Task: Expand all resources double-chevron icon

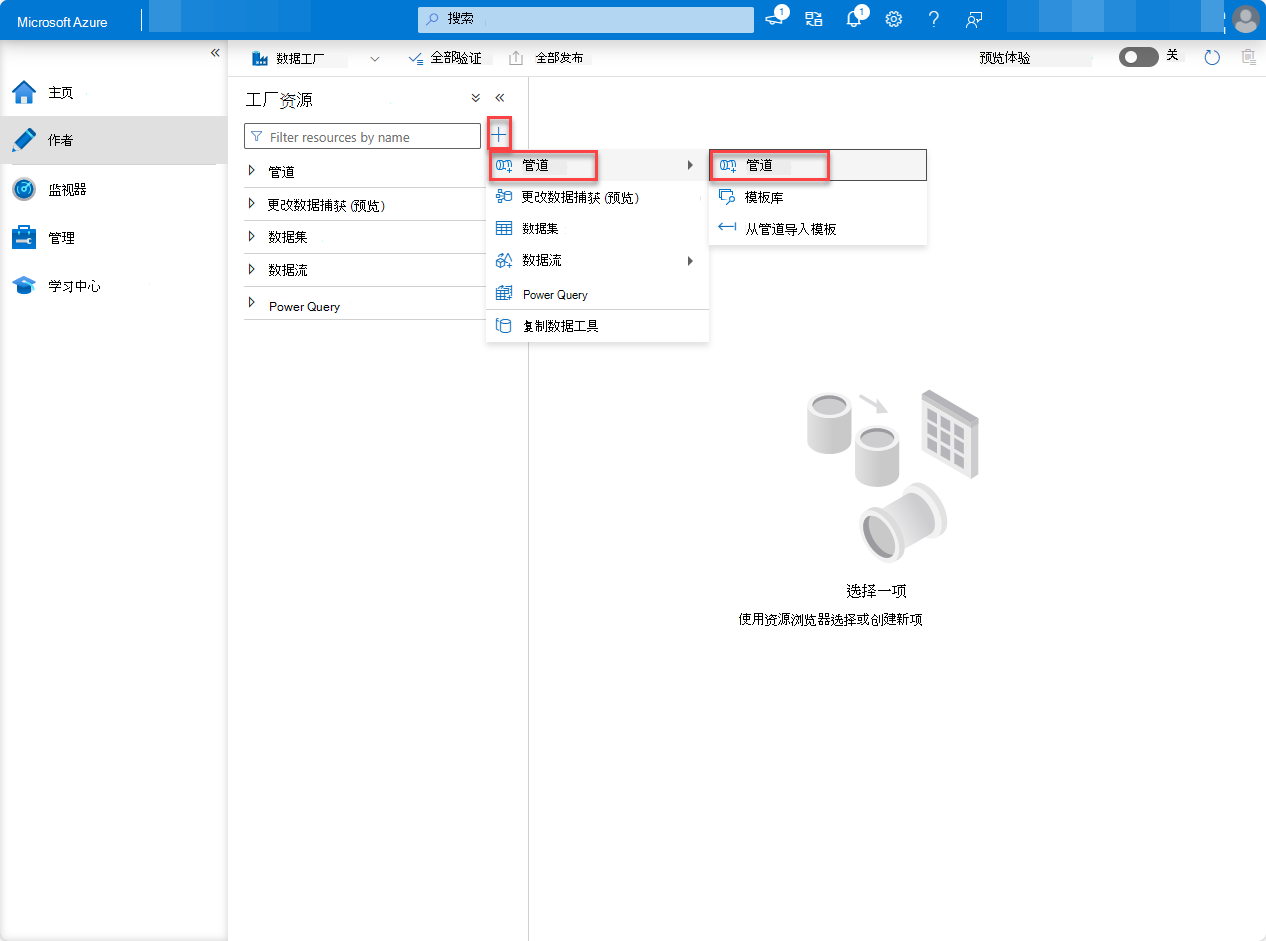Action: coord(475,98)
